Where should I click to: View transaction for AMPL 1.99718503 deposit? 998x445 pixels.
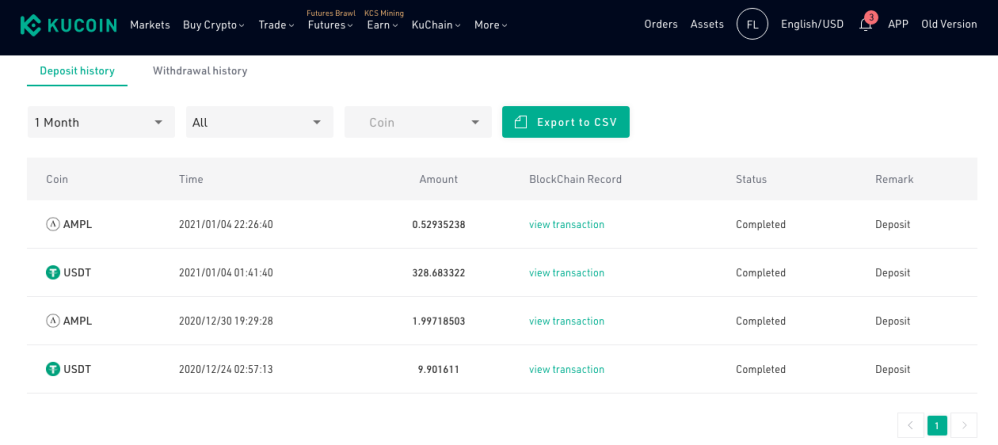pyautogui.click(x=566, y=321)
